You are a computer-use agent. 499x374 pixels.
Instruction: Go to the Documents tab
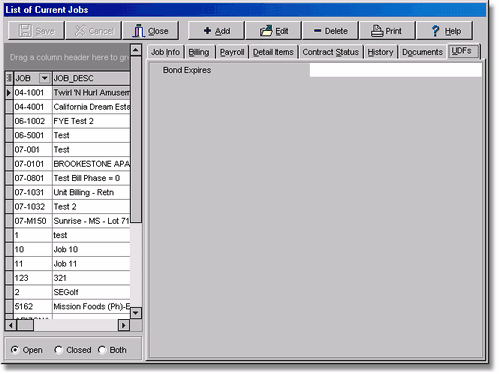[422, 52]
